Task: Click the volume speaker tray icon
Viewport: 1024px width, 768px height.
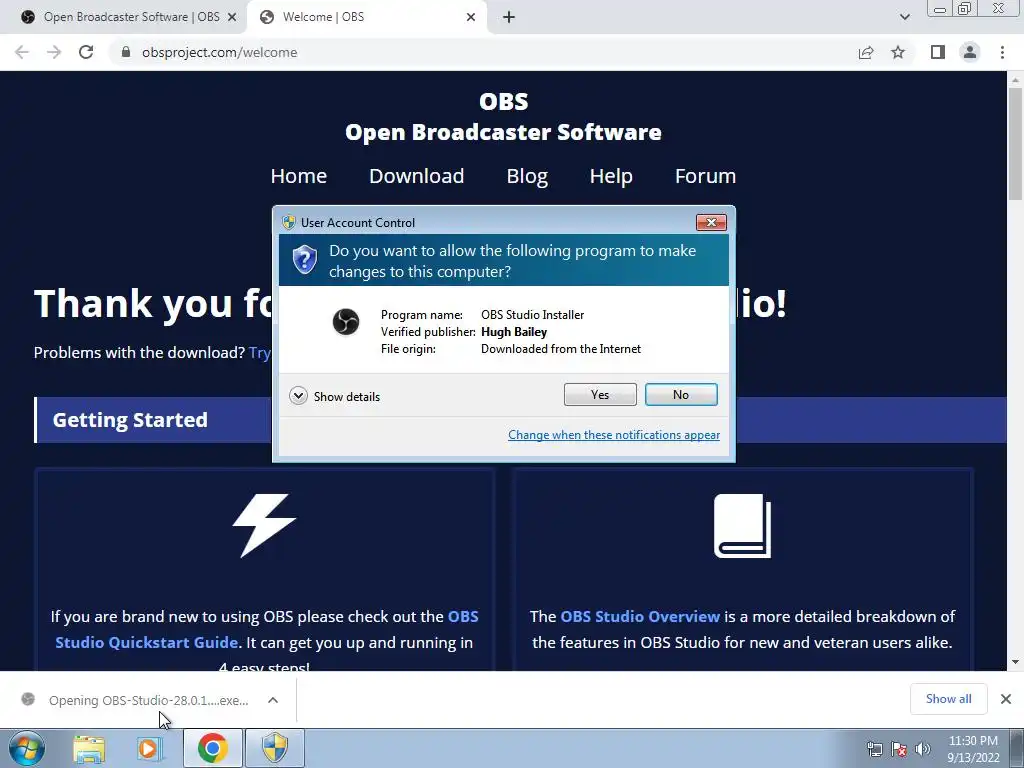Action: pos(923,749)
